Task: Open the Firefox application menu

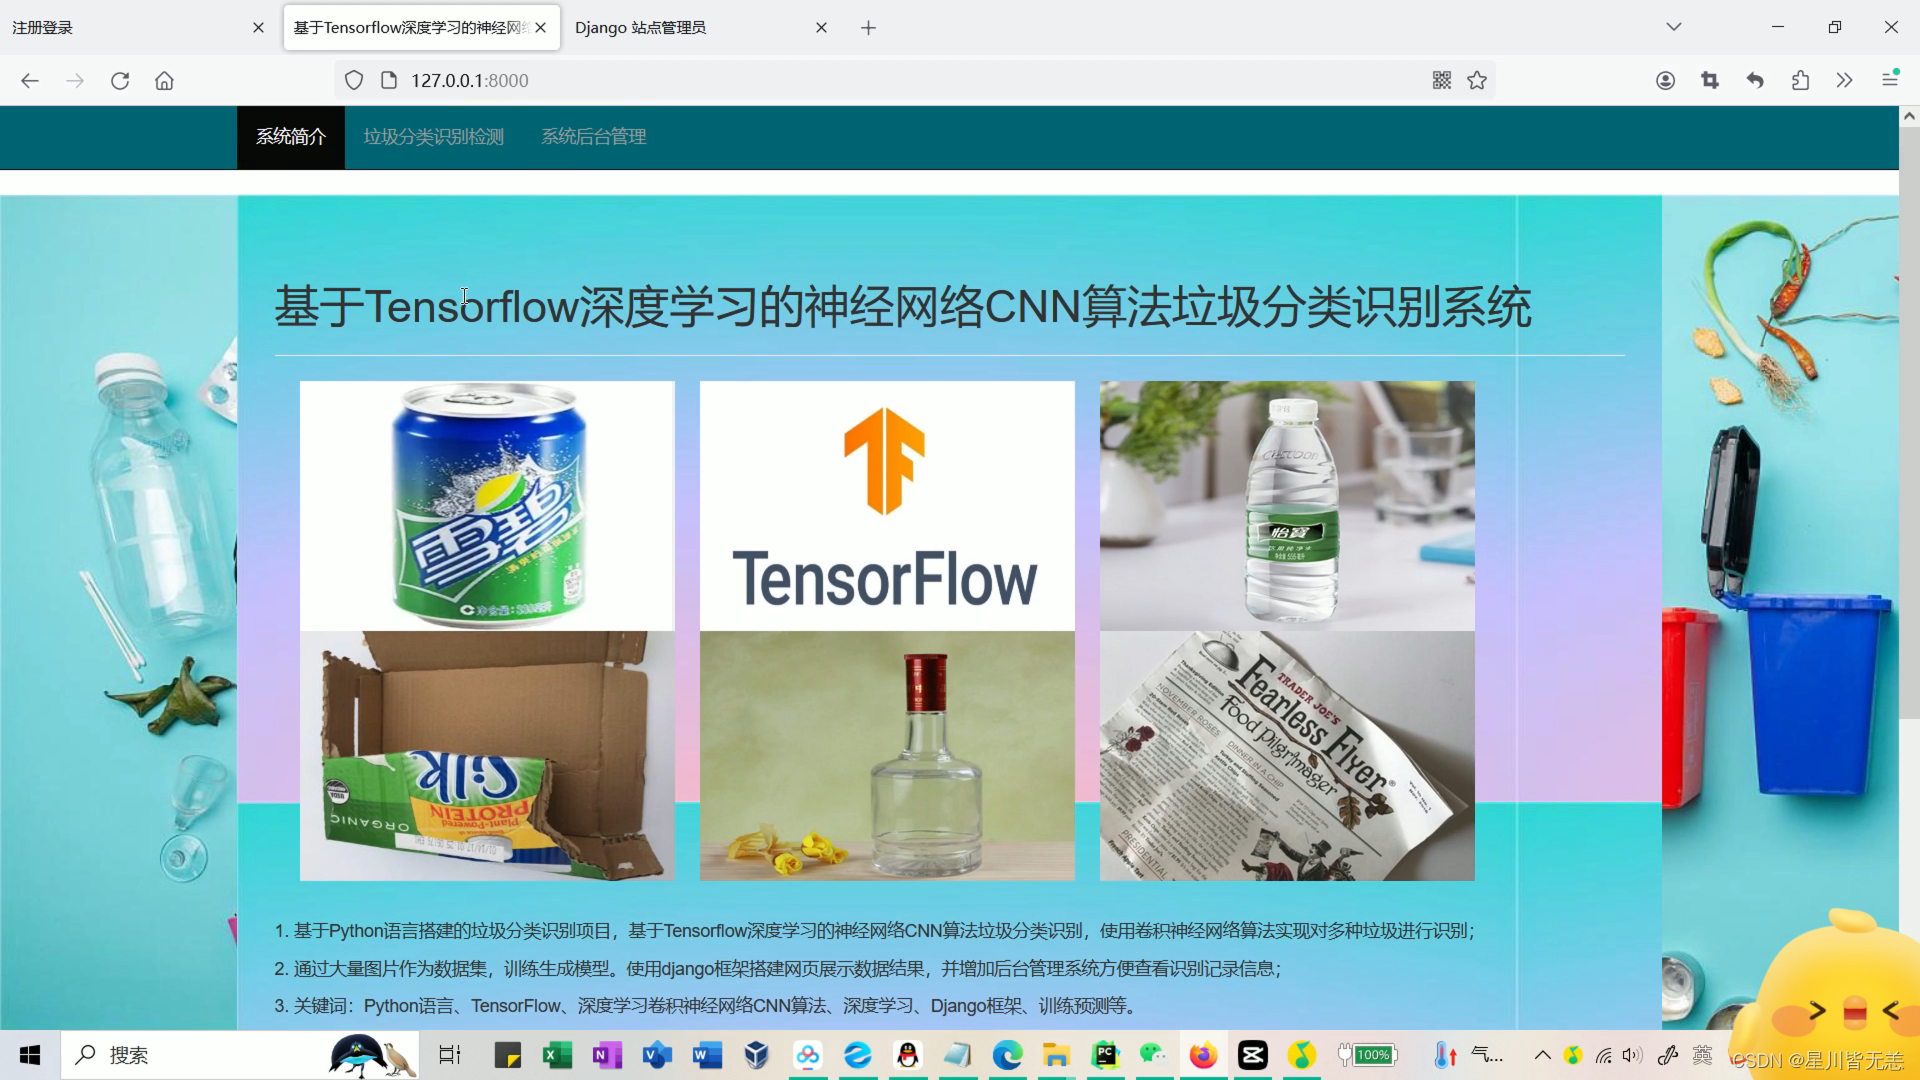Action: pos(1890,80)
